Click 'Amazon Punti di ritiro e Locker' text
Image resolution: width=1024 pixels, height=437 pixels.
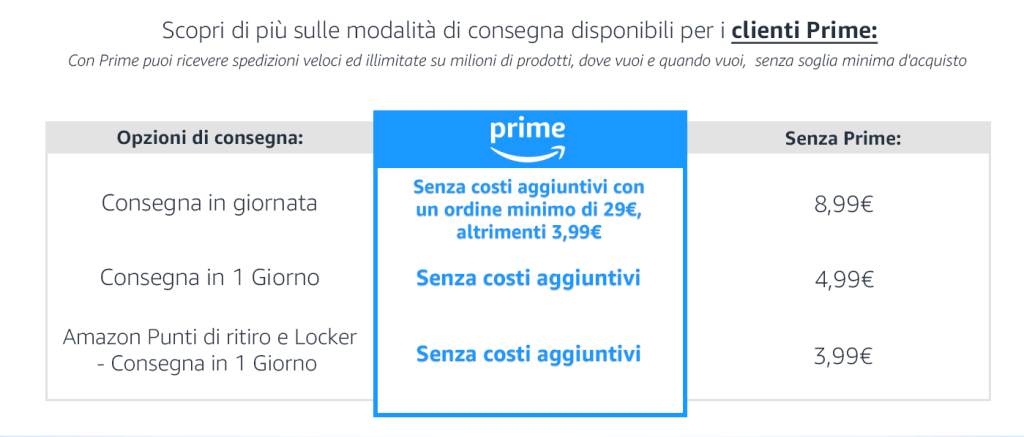[x=210, y=338]
